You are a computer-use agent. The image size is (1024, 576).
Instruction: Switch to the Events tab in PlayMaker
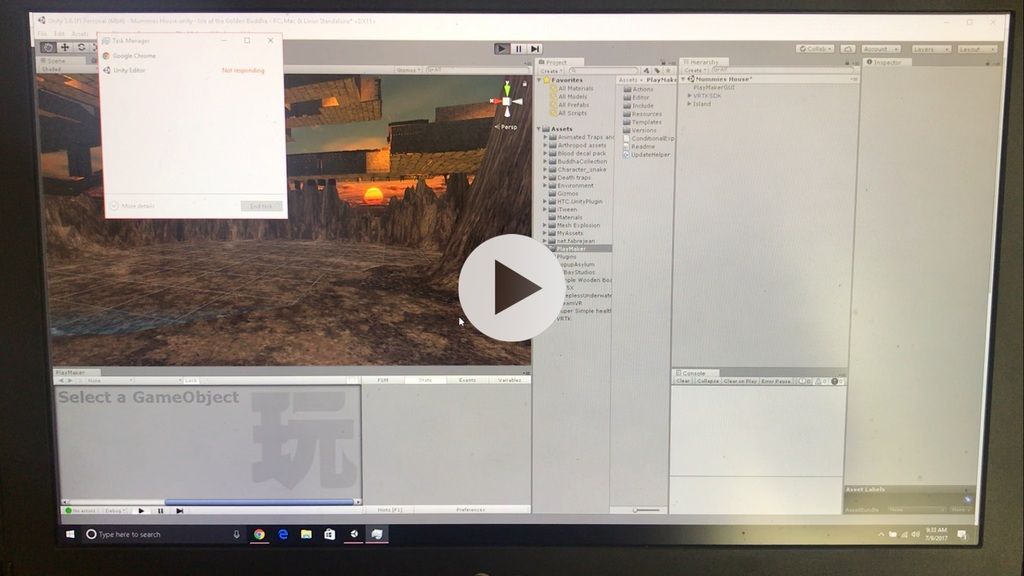(467, 380)
